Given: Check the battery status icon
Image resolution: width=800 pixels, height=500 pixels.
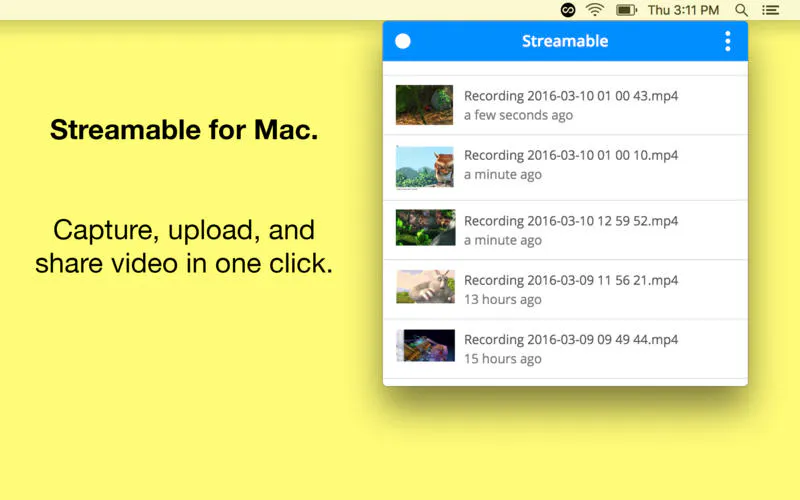Looking at the screenshot, I should (626, 10).
